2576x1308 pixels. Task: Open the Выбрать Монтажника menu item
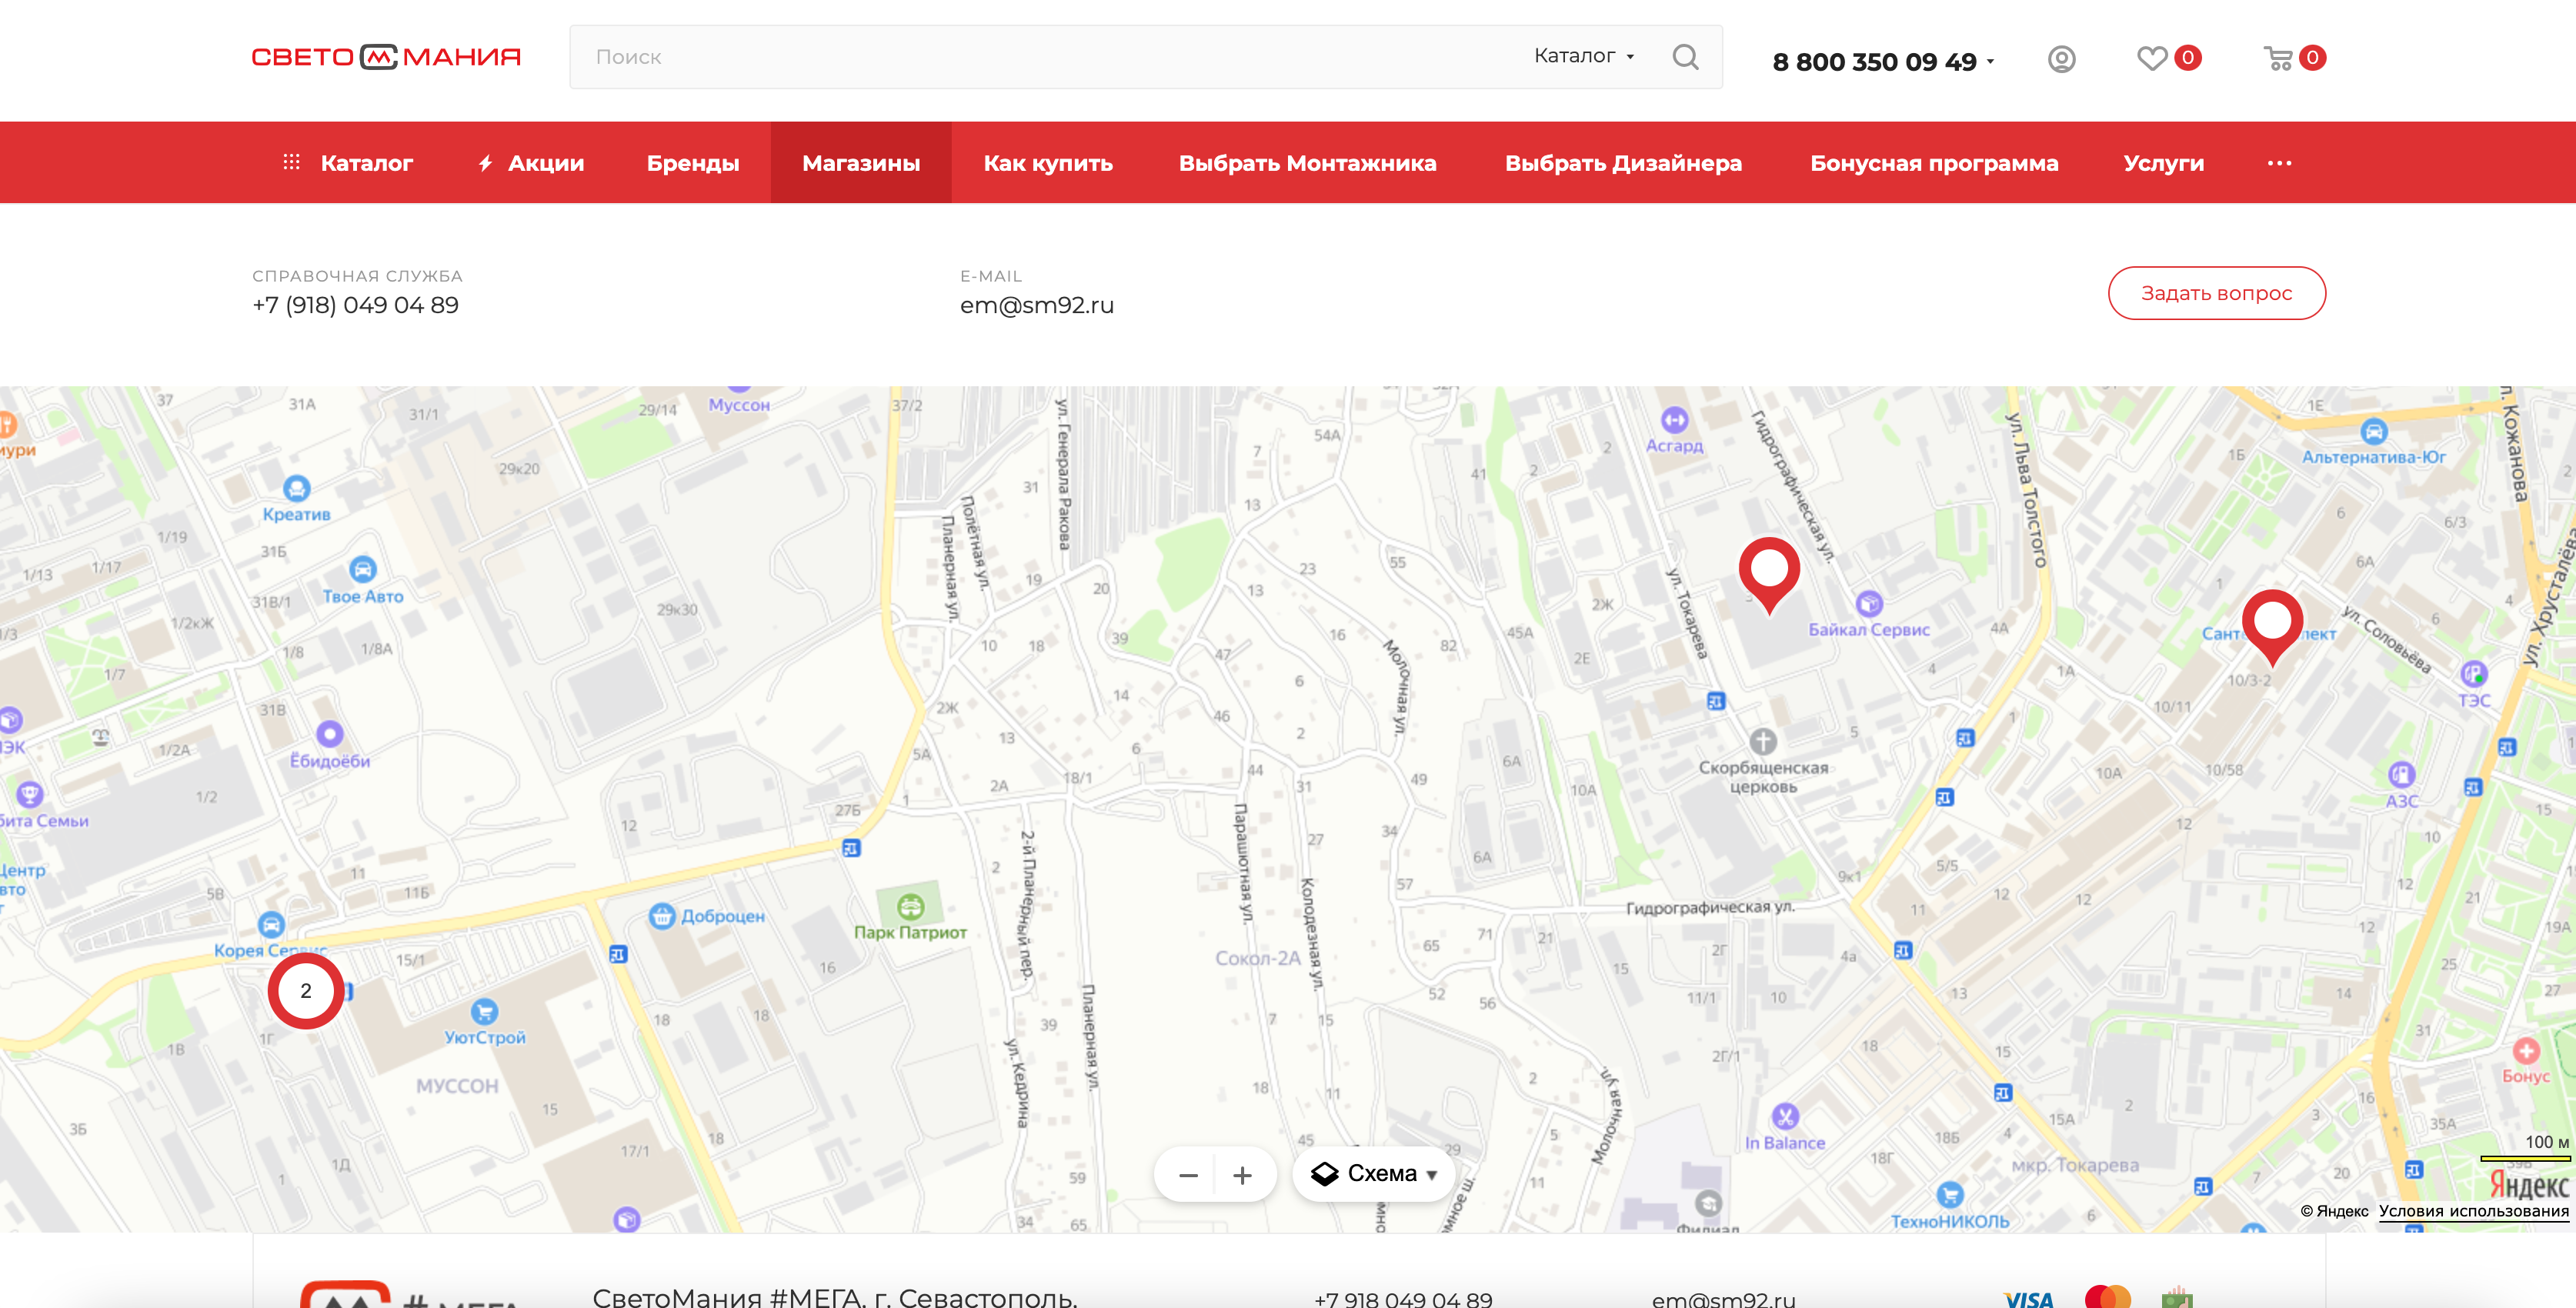1307,163
